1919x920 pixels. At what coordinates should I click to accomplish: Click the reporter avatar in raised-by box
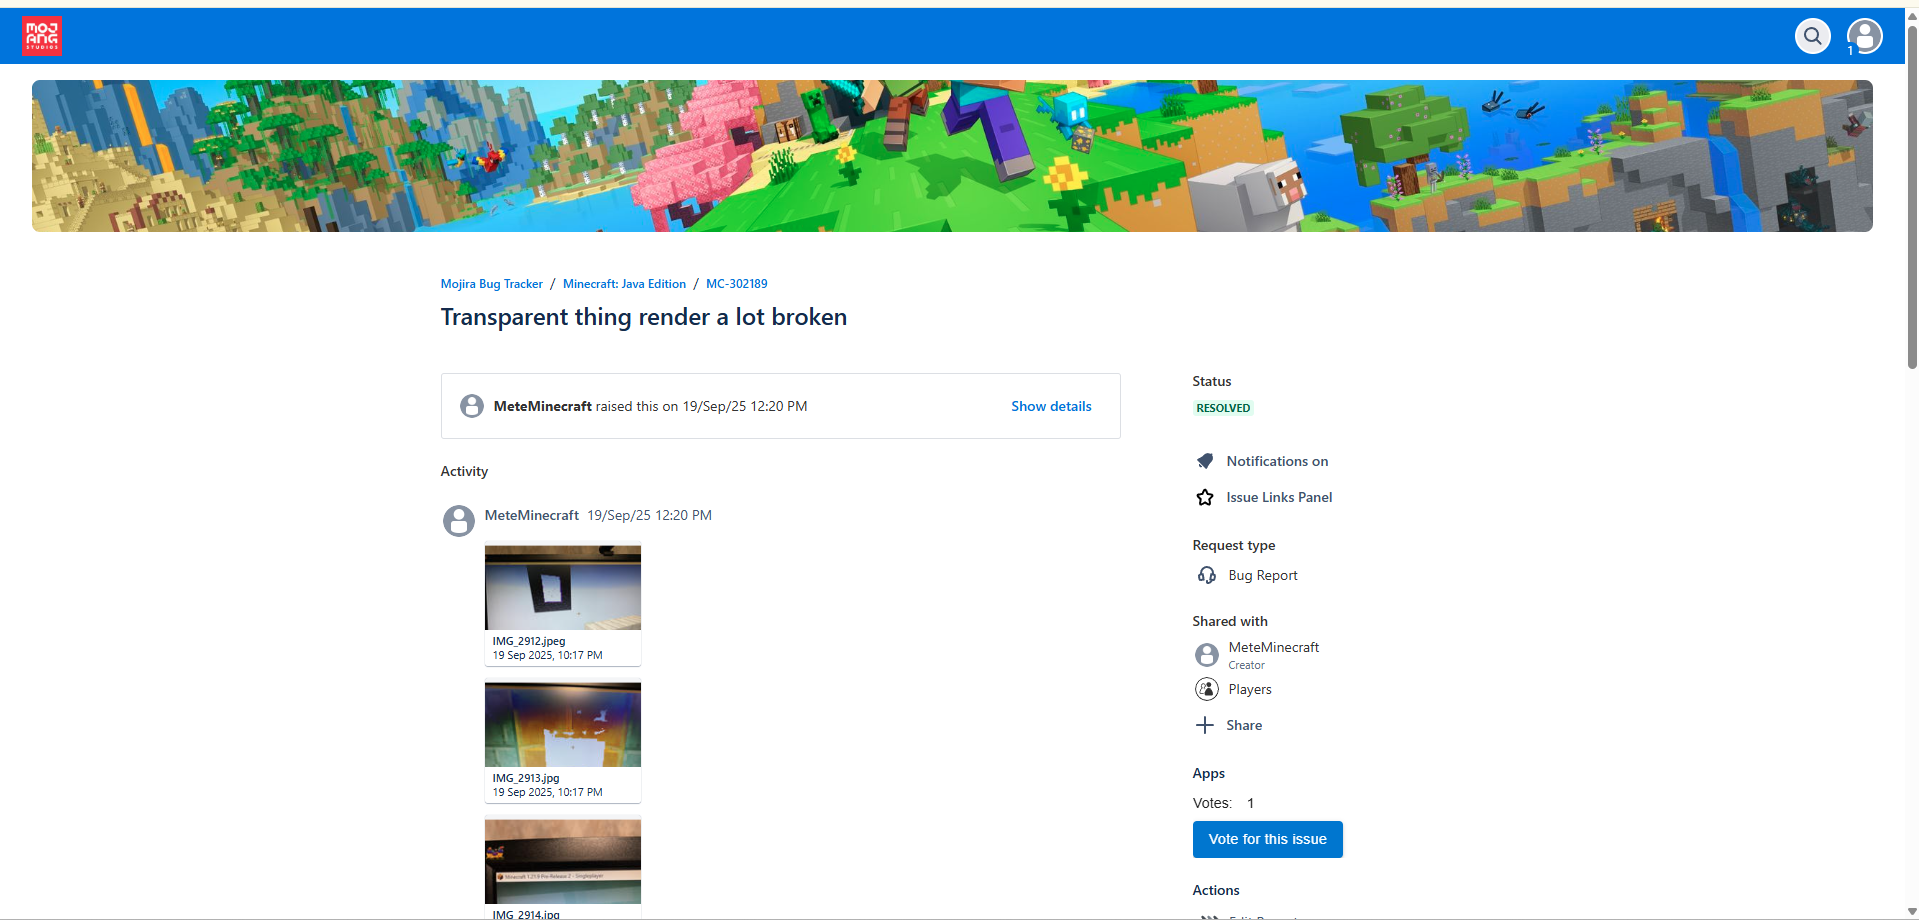(x=472, y=406)
